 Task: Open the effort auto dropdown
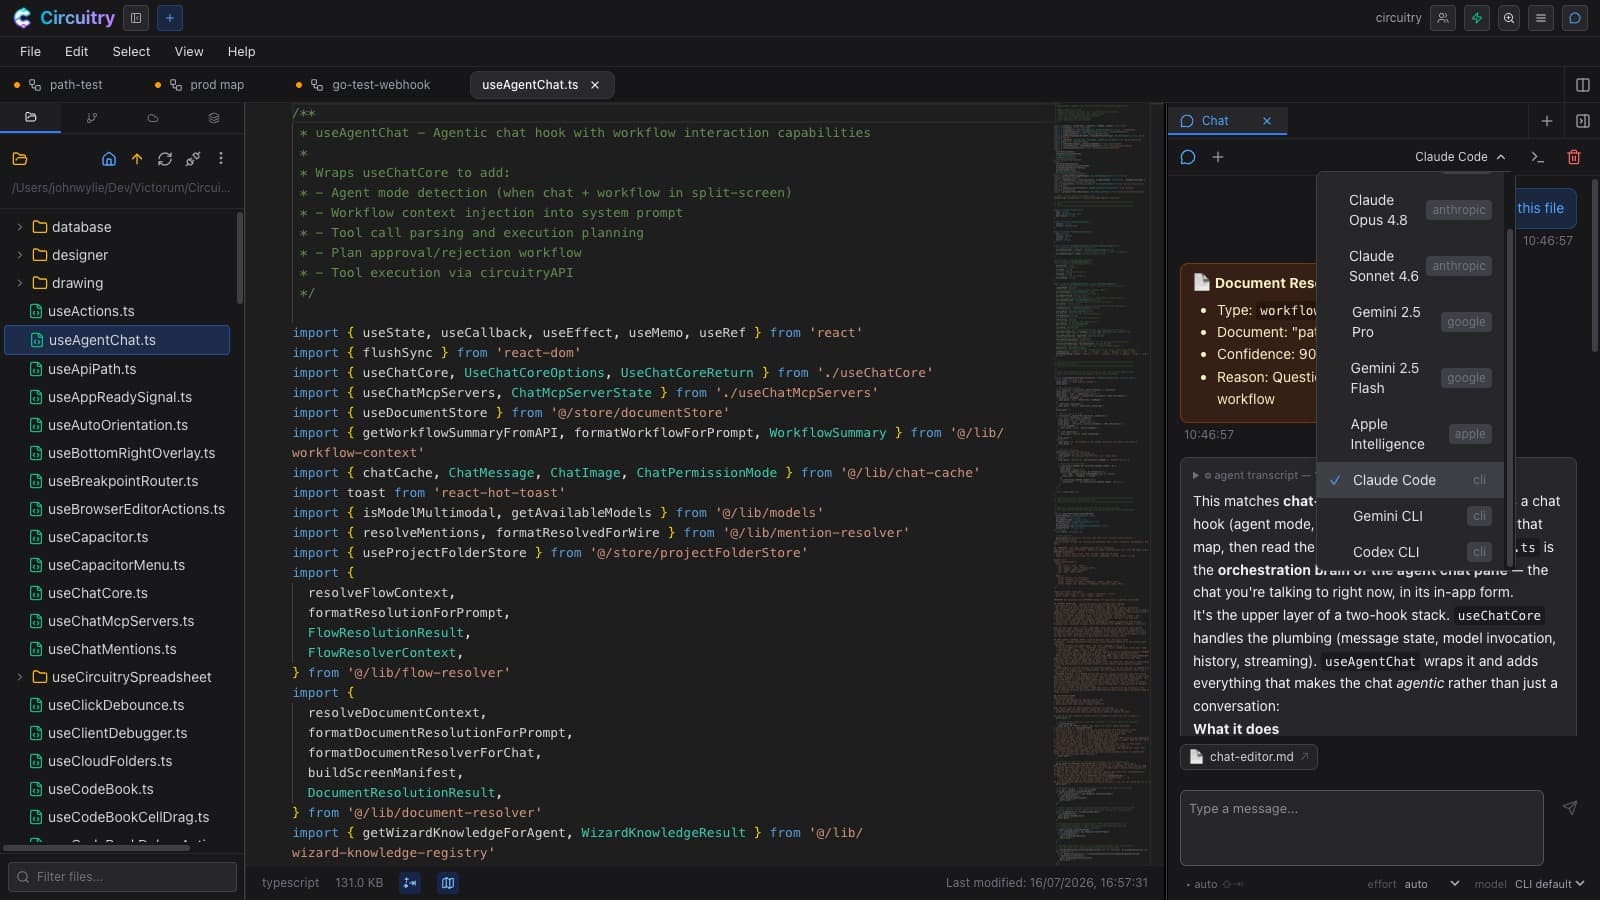coord(1432,884)
